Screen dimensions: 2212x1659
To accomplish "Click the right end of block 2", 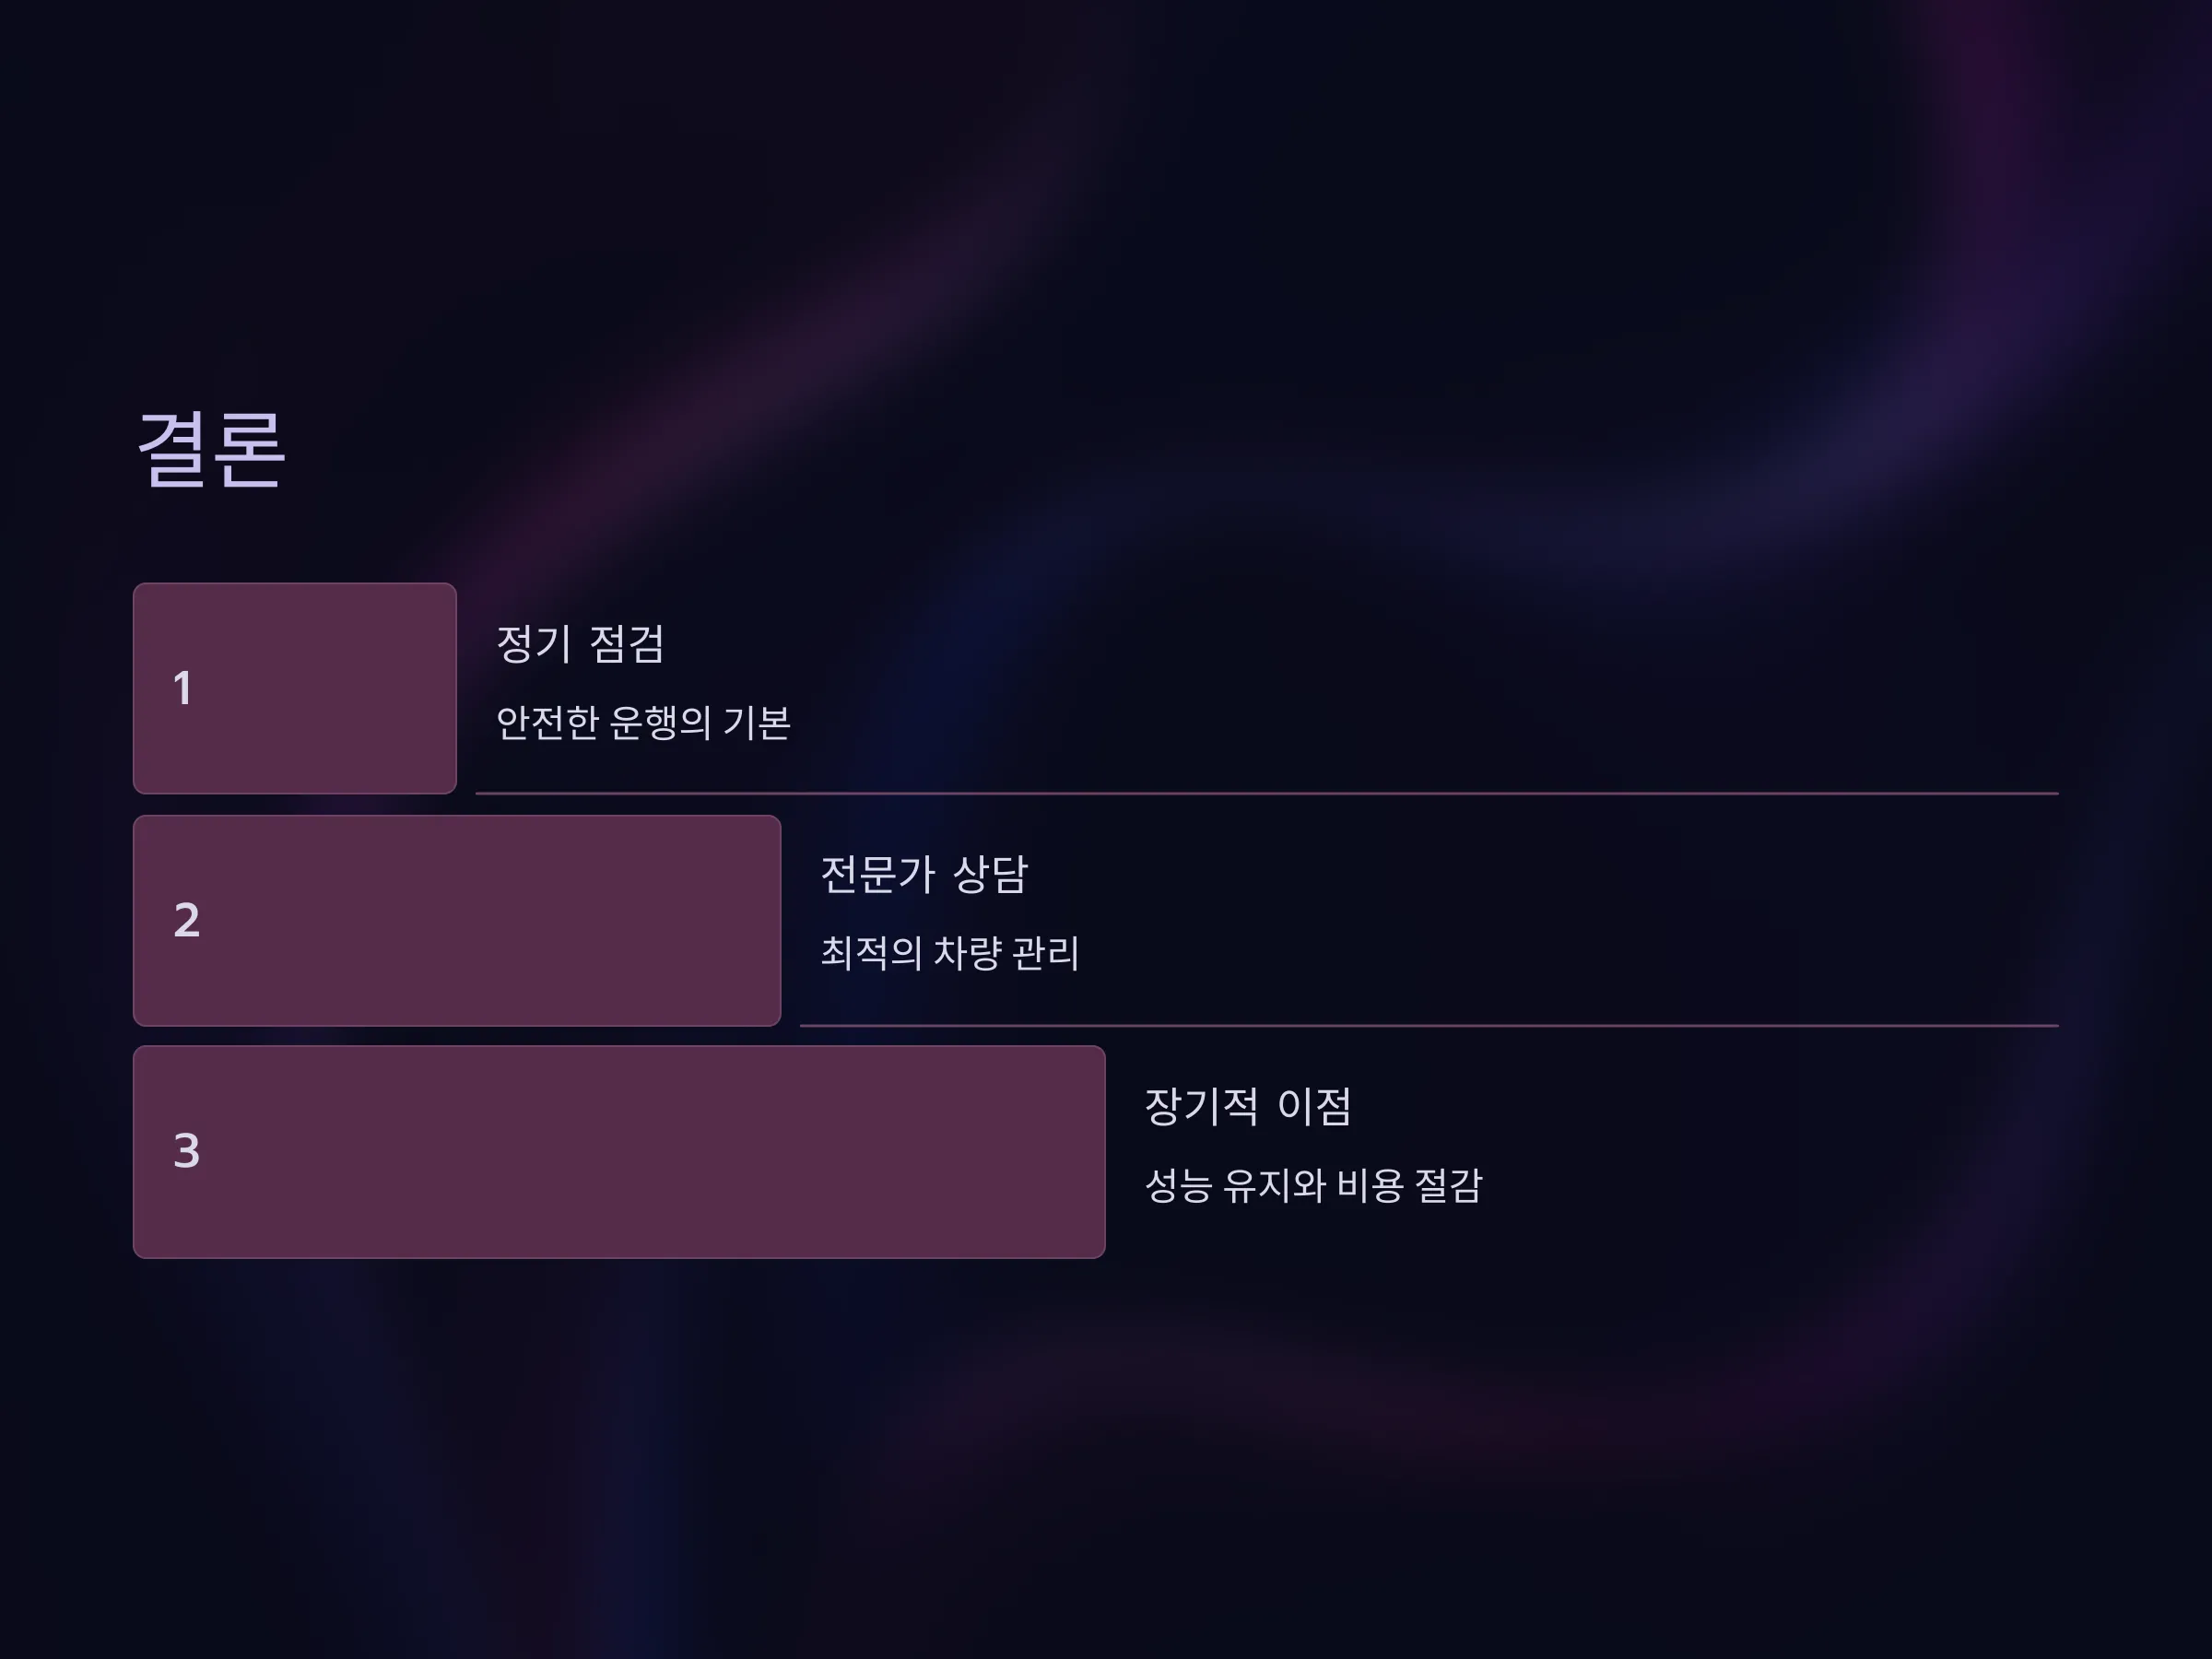I will pyautogui.click(x=760, y=920).
